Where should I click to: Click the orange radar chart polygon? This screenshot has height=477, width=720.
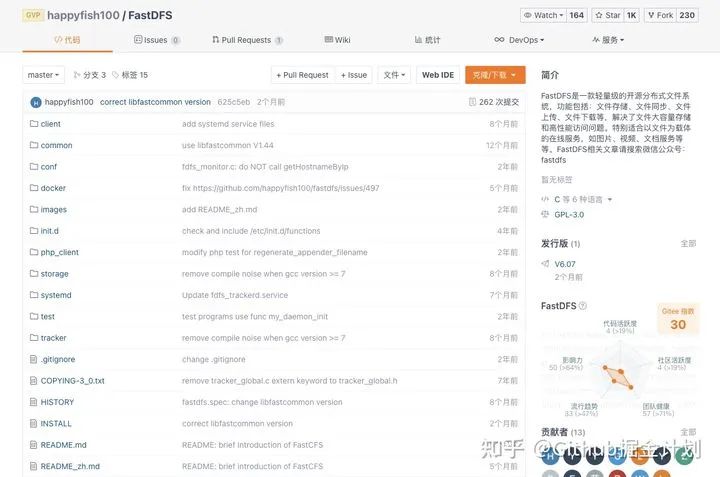tap(618, 377)
